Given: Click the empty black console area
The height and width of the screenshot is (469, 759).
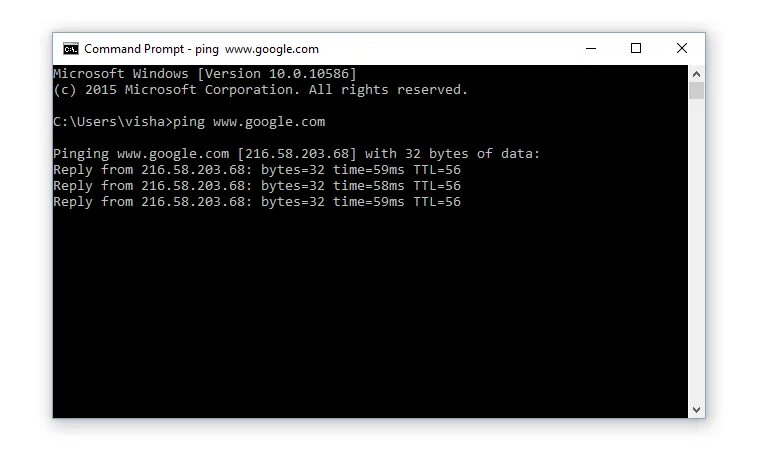Looking at the screenshot, I should (370, 320).
